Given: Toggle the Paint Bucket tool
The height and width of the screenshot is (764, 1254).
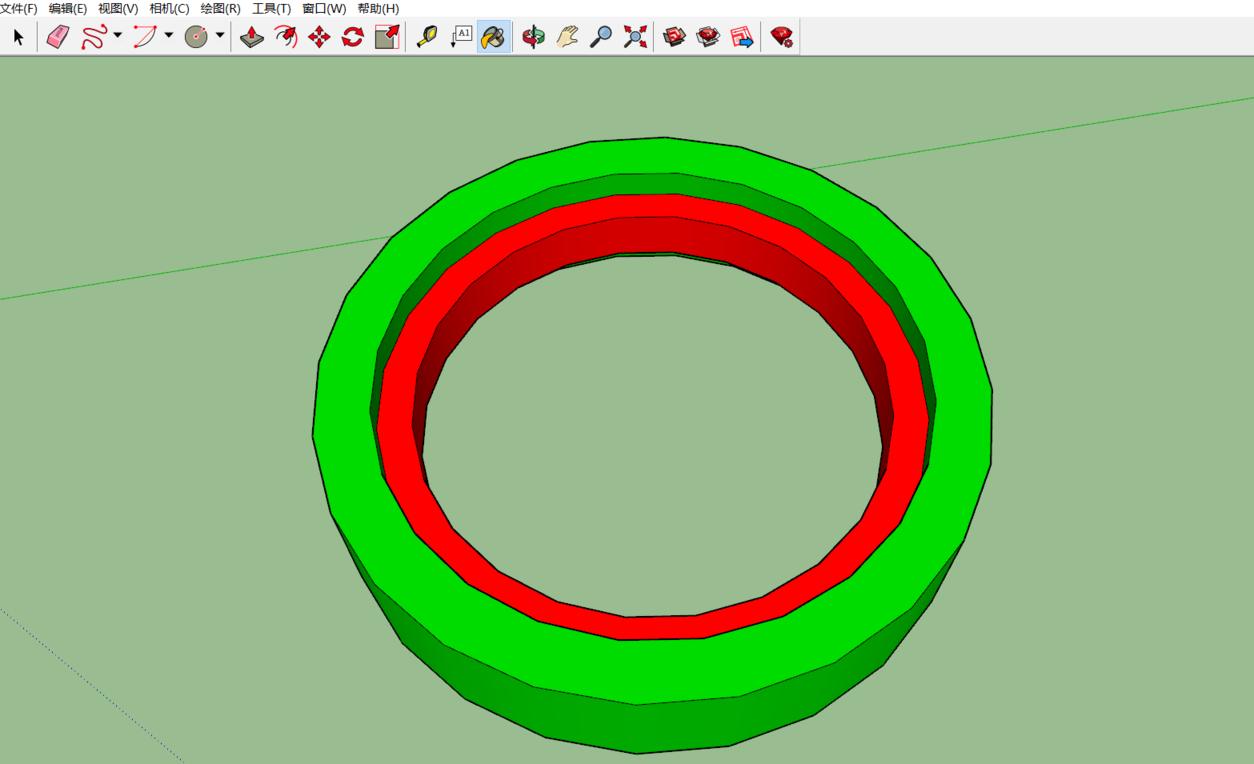Looking at the screenshot, I should (494, 38).
